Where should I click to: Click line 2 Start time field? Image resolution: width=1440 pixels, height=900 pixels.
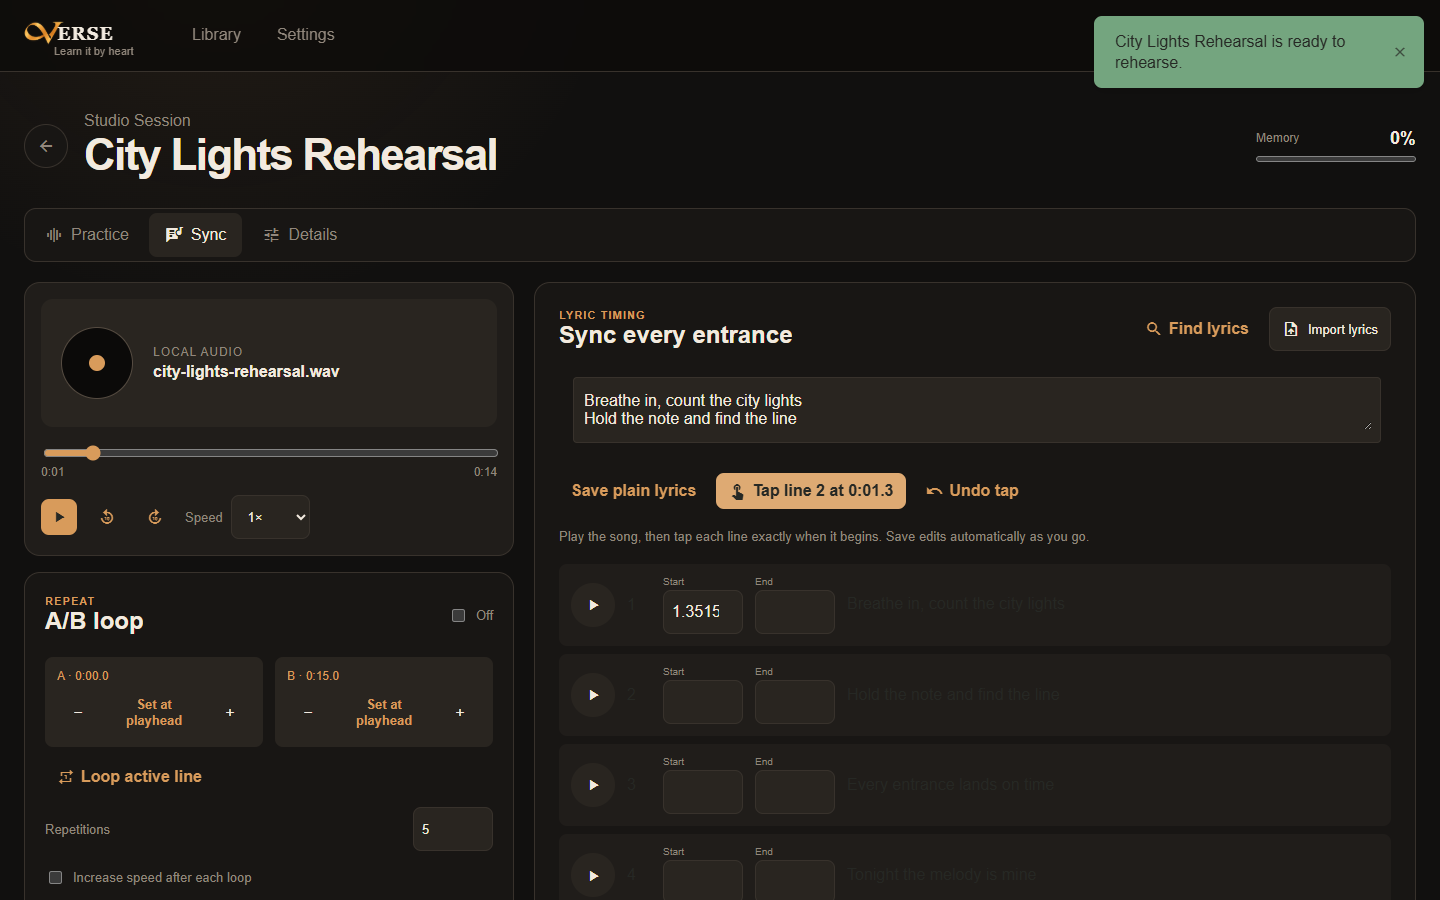(x=703, y=702)
